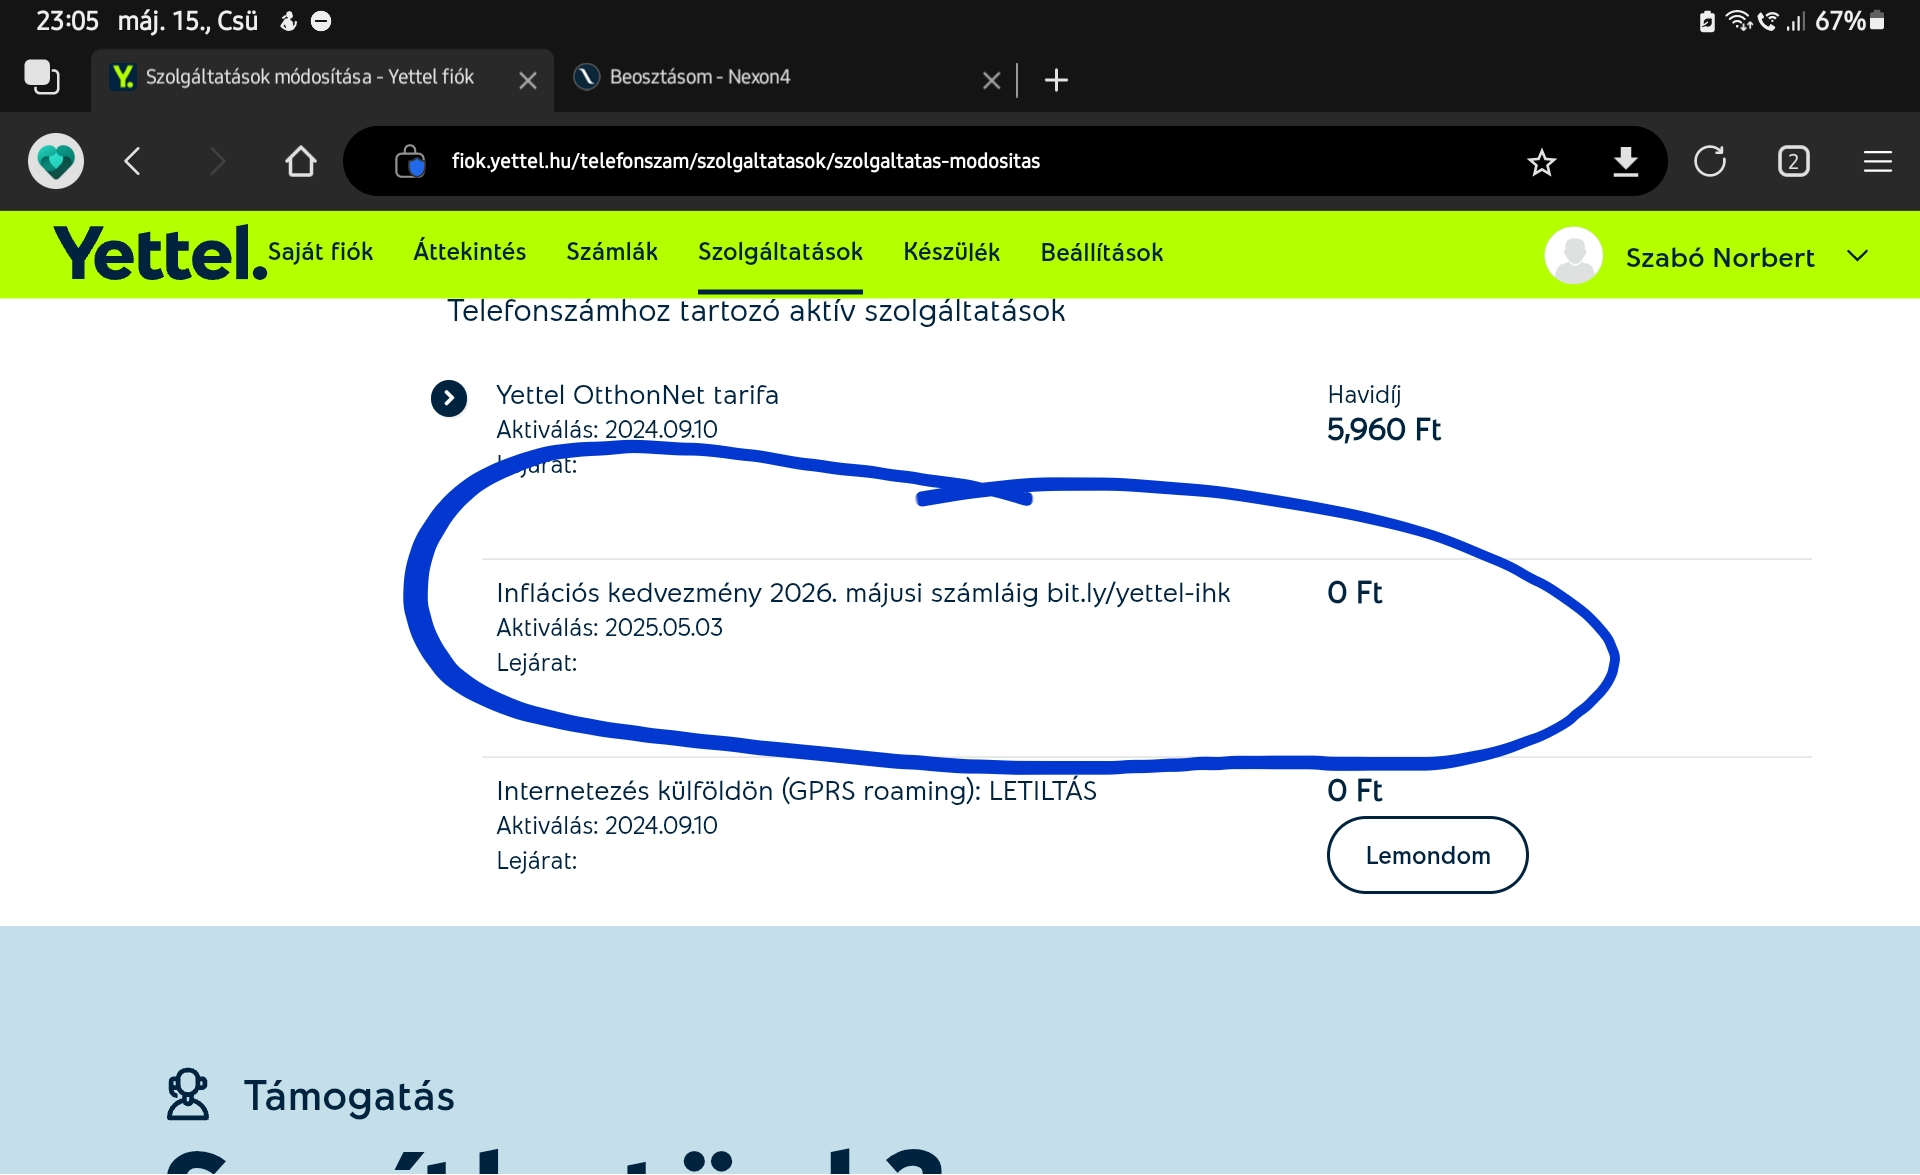Image resolution: width=1920 pixels, height=1175 pixels.
Task: Click the Lemondom button
Action: click(x=1428, y=855)
